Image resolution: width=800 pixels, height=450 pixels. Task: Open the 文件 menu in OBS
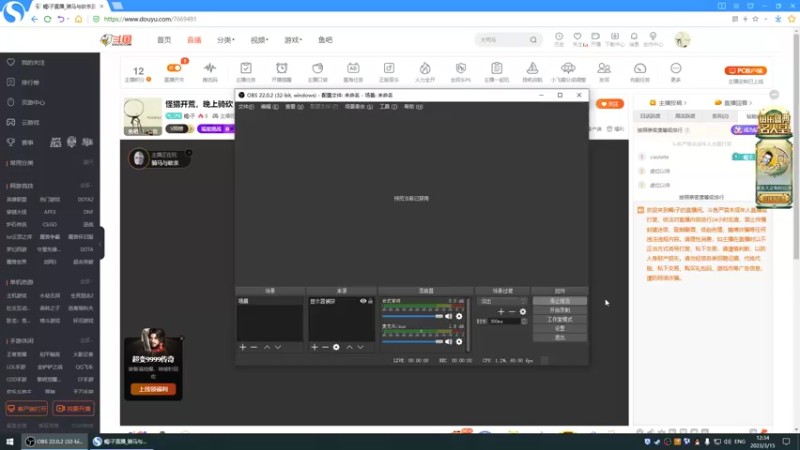tap(246, 107)
